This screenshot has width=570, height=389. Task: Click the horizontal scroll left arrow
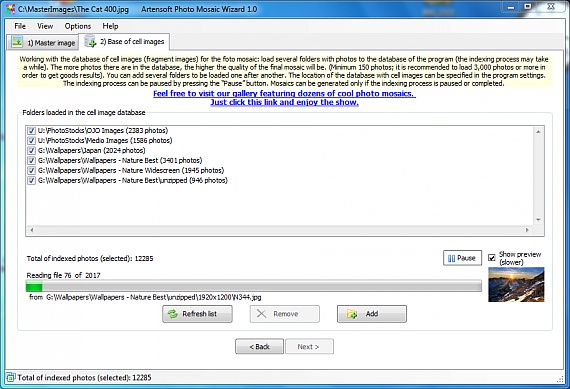click(32, 230)
